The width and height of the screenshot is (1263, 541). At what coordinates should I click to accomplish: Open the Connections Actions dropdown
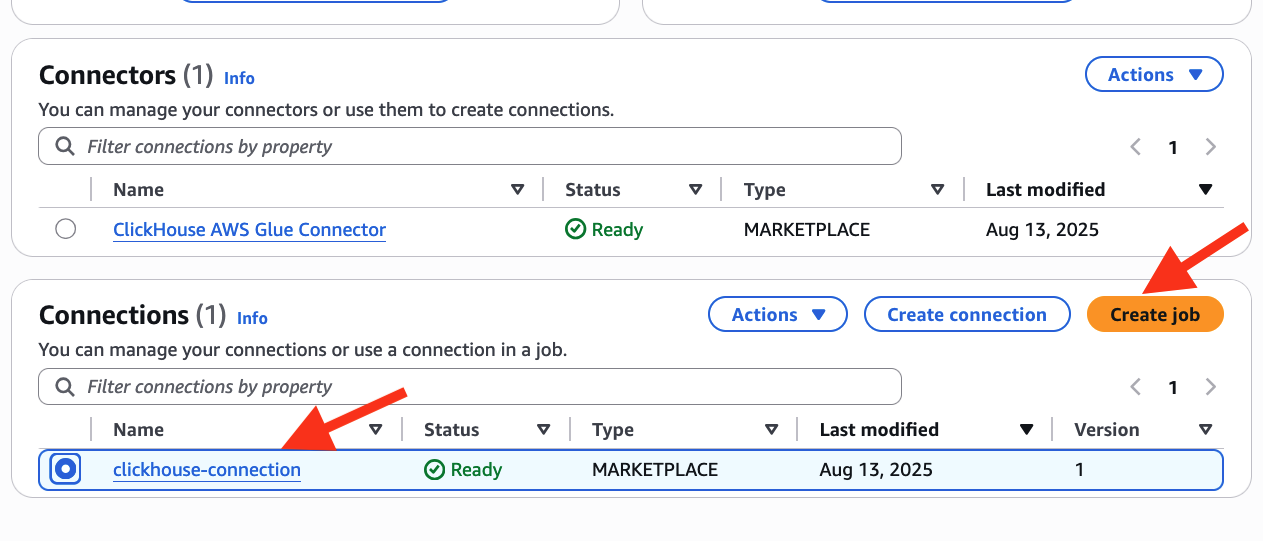coord(777,315)
